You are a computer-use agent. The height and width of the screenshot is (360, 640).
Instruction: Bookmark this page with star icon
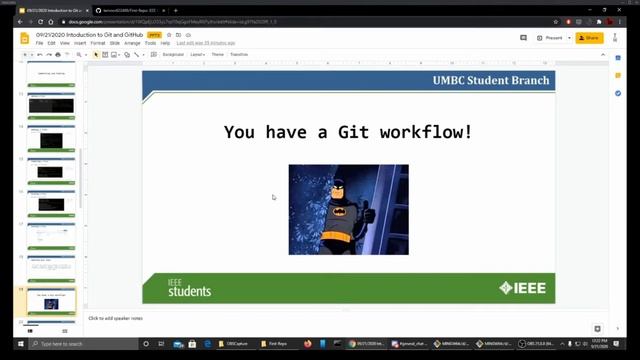click(x=556, y=22)
